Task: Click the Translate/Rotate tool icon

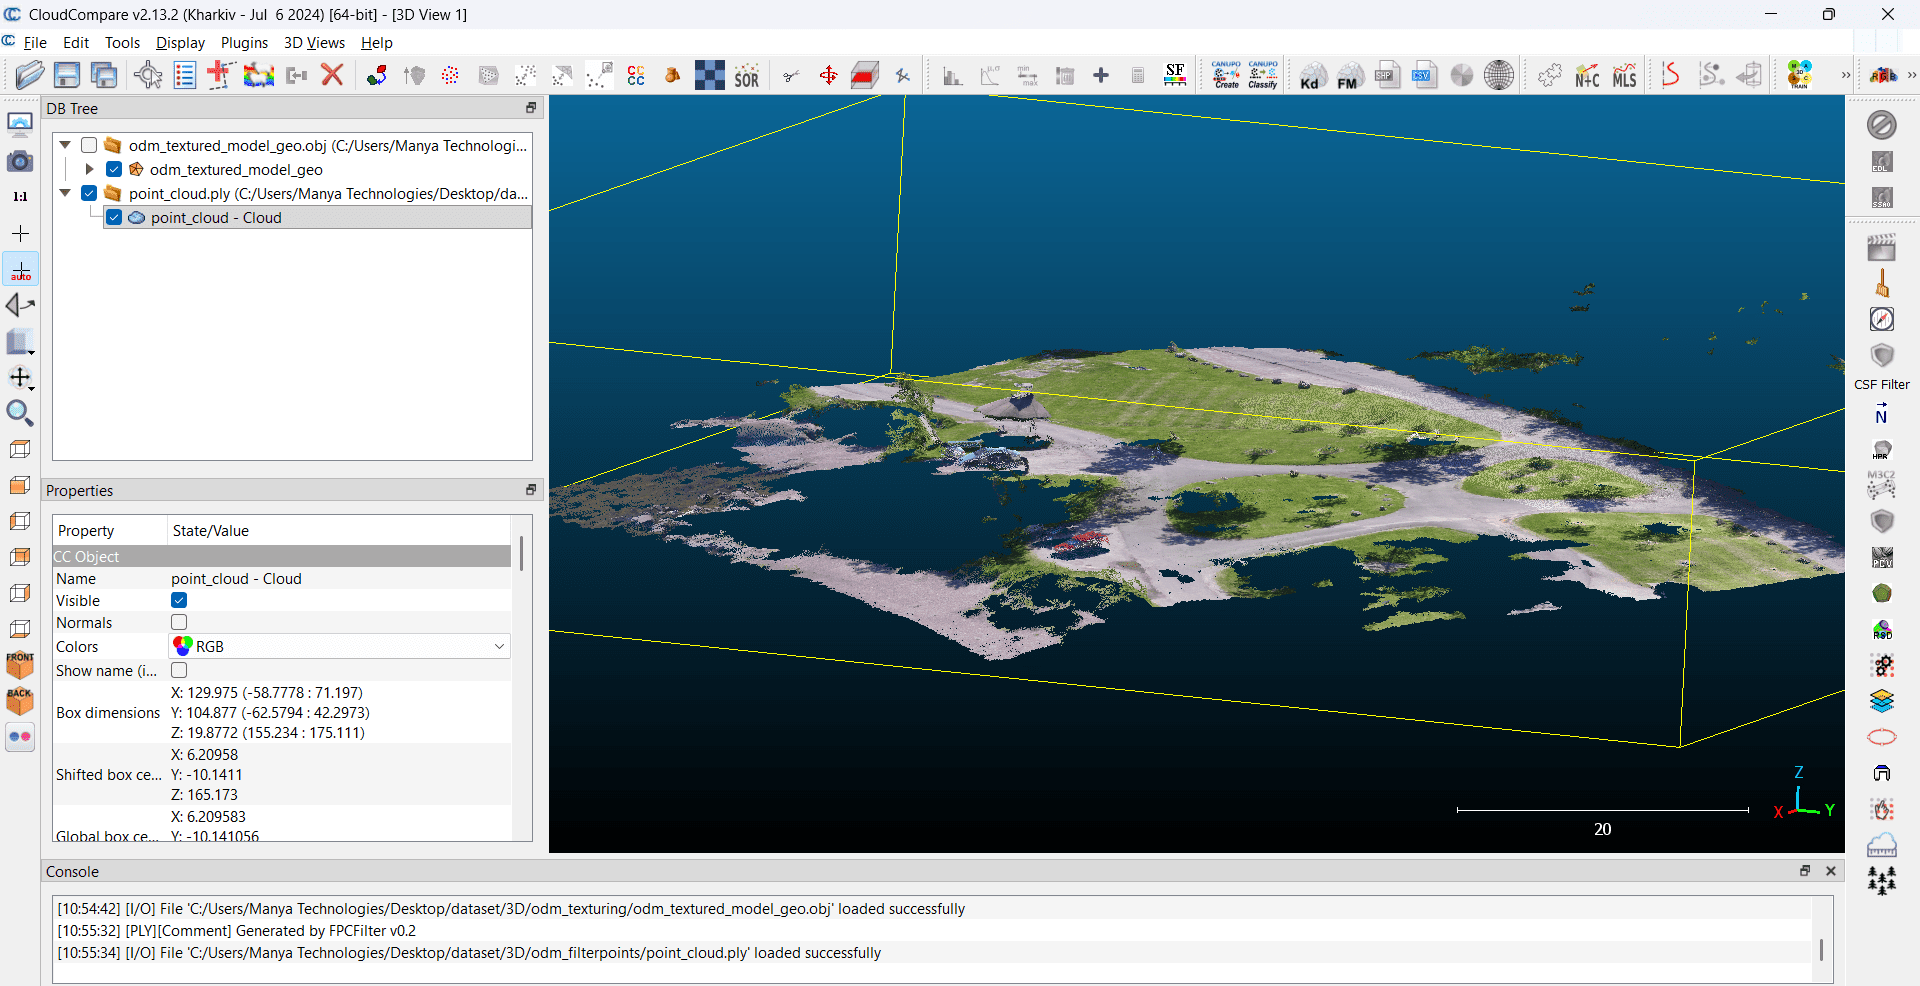Action: [x=829, y=75]
